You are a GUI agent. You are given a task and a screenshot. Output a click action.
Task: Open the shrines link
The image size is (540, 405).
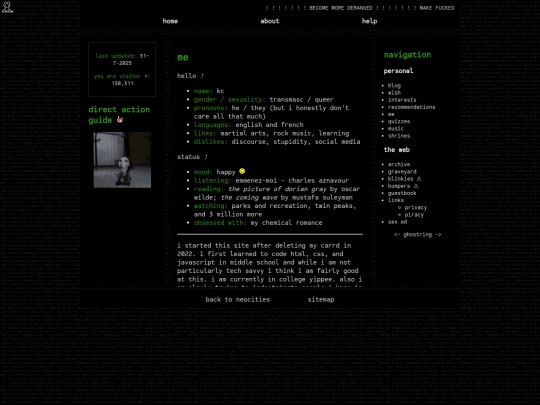pos(399,136)
